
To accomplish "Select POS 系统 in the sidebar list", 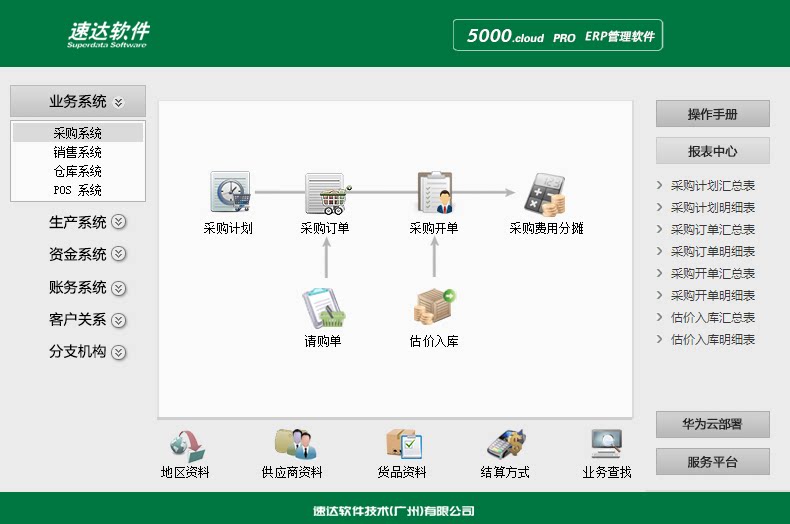I will (78, 190).
